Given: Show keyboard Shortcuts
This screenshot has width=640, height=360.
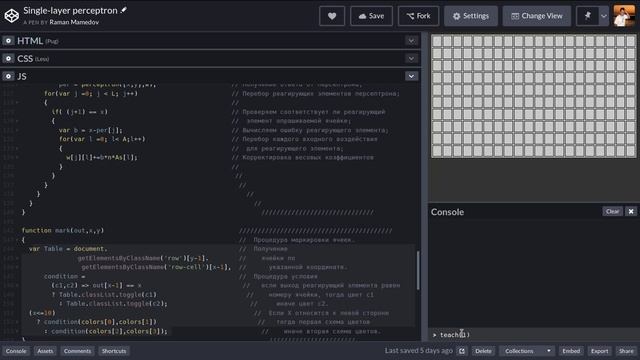Looking at the screenshot, I should click(114, 351).
